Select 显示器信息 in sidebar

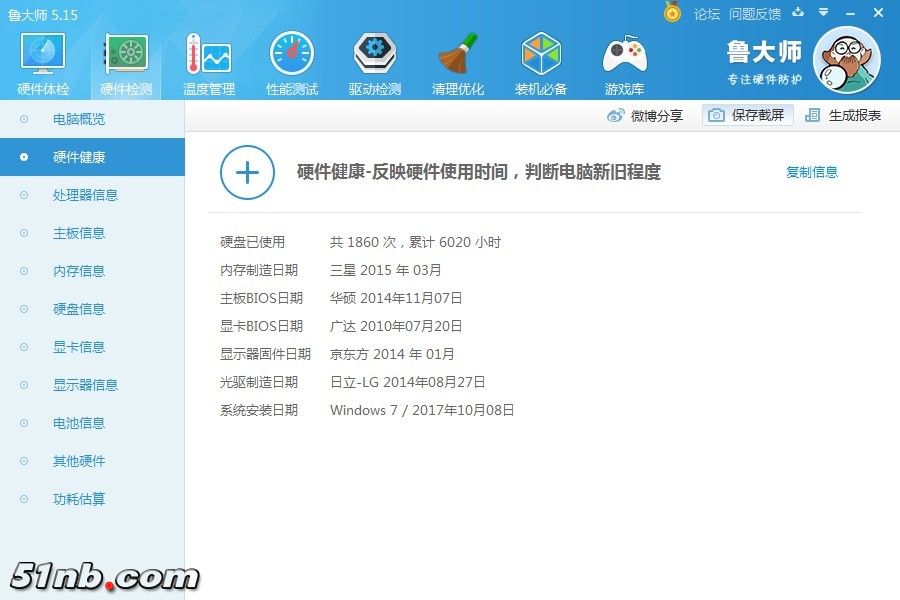92,385
